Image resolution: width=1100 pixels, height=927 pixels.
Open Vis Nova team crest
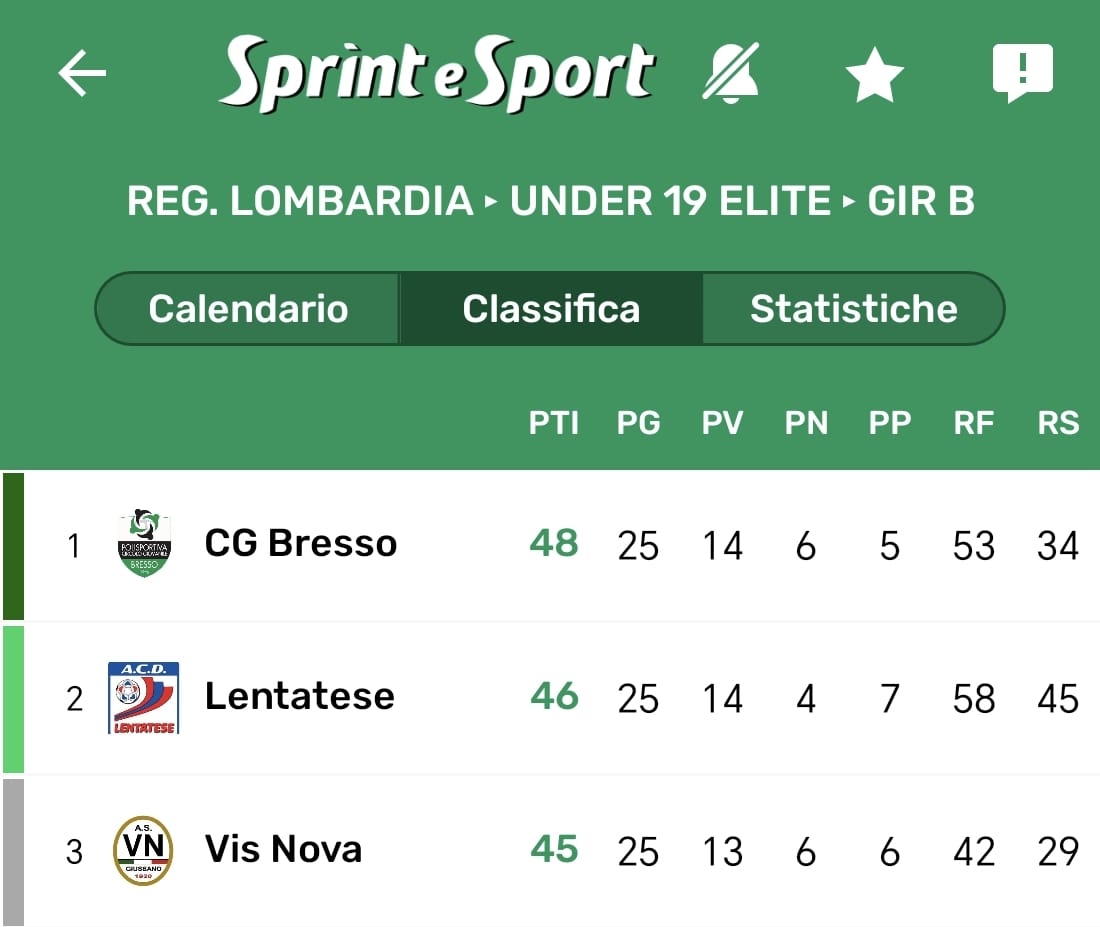pyautogui.click(x=143, y=850)
